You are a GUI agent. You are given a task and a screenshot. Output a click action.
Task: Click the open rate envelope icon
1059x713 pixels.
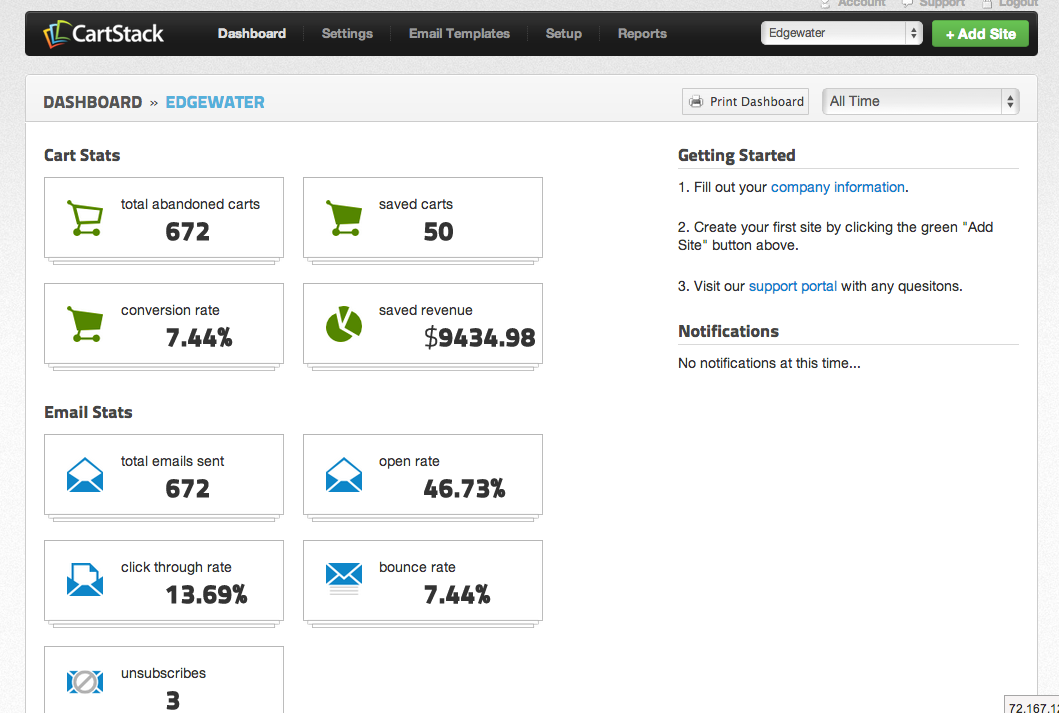[344, 475]
